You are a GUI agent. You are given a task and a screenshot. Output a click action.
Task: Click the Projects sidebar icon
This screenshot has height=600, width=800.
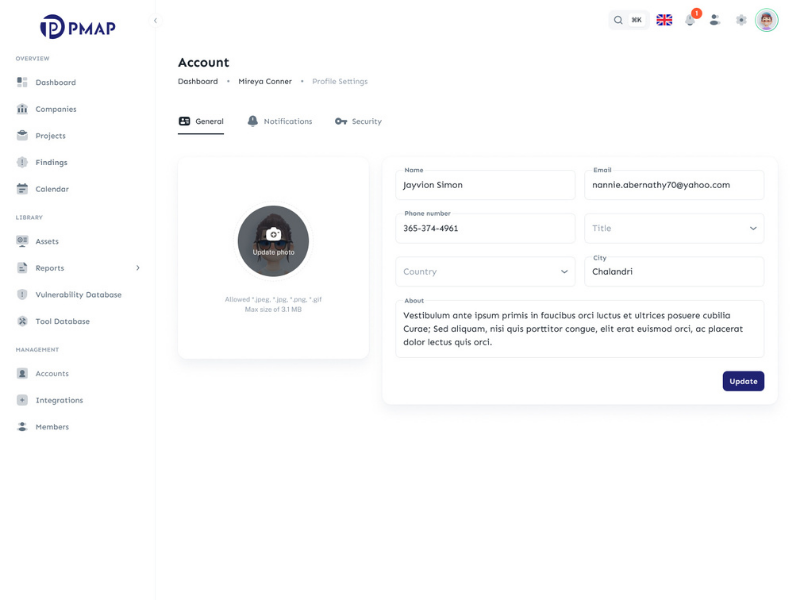[x=22, y=135]
